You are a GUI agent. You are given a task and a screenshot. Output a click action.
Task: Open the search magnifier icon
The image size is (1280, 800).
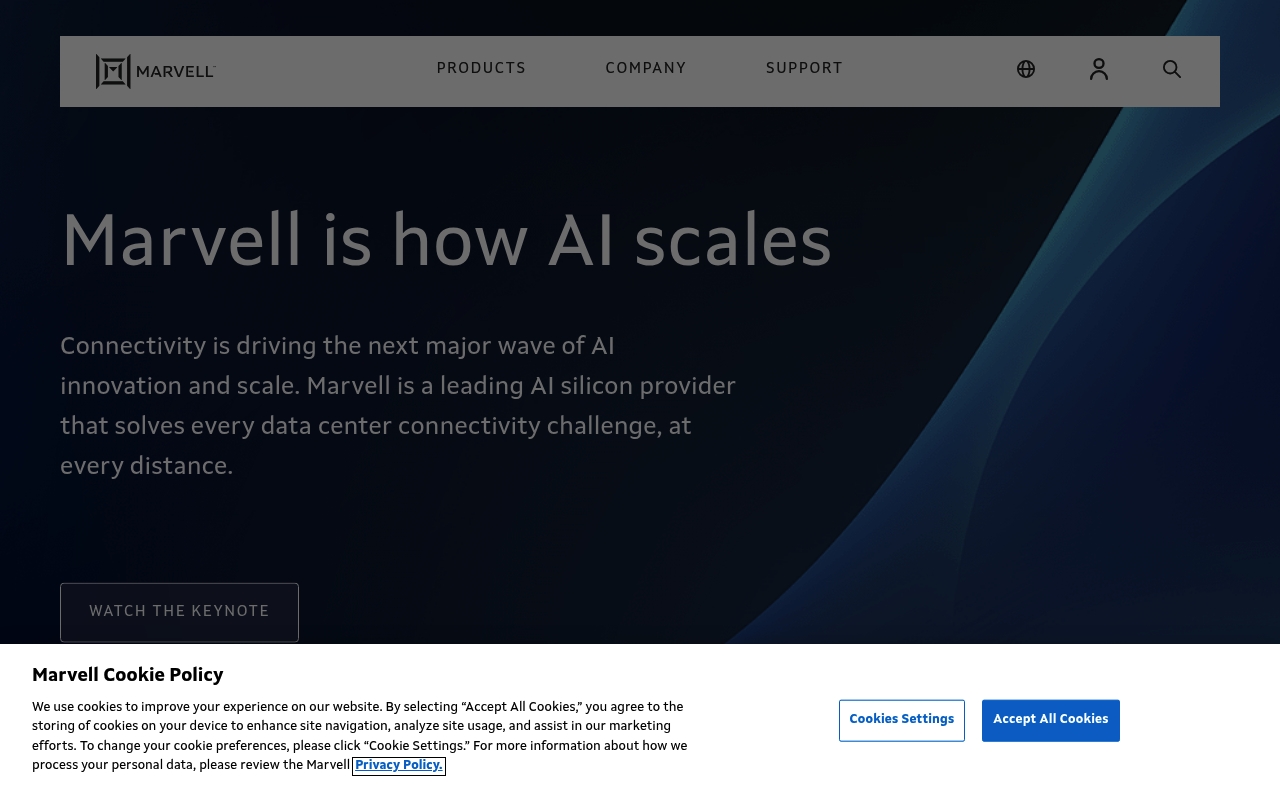coord(1172,69)
